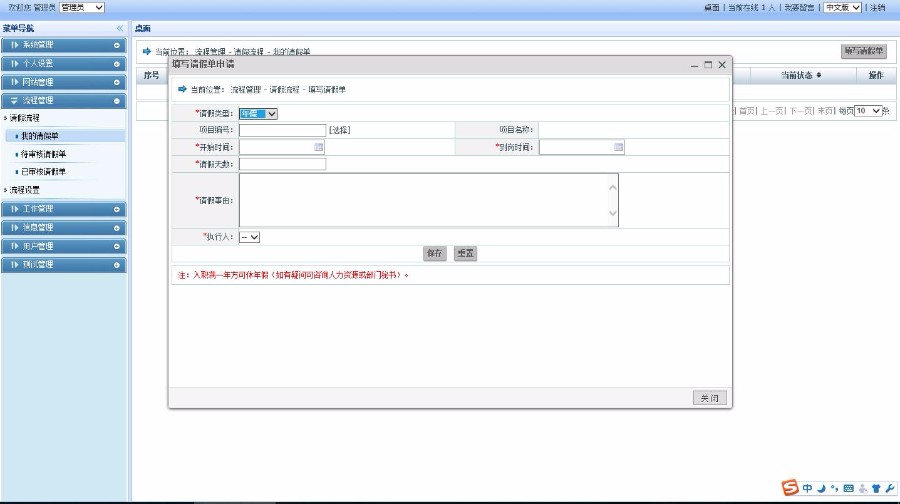Collapse the 菜单导航 sidebar with the double-chevron icon
The width and height of the screenshot is (900, 504).
(119, 28)
